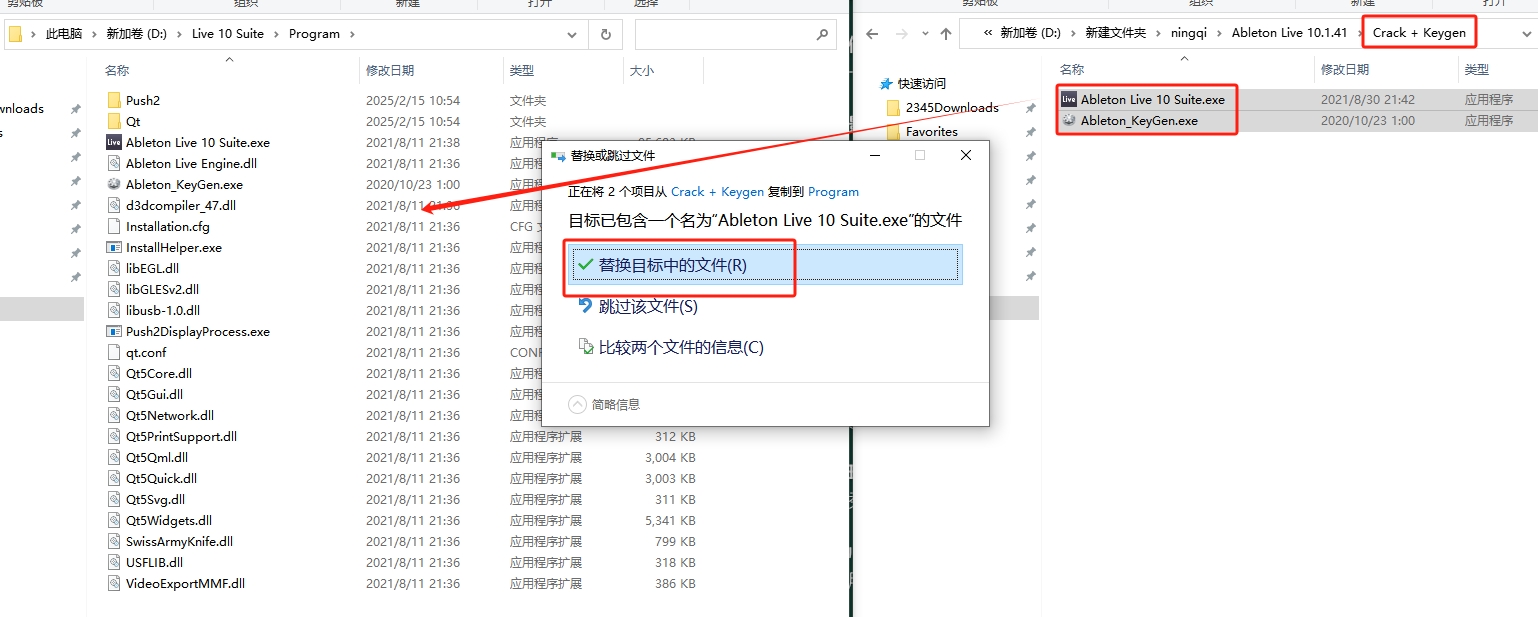Click the pin icon beside Favorites

pyautogui.click(x=1030, y=131)
